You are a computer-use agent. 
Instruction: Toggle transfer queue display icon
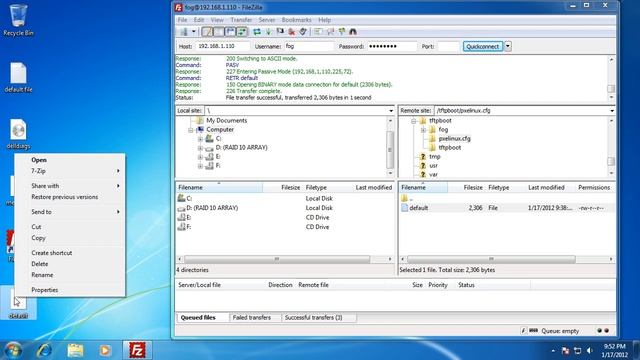point(242,32)
